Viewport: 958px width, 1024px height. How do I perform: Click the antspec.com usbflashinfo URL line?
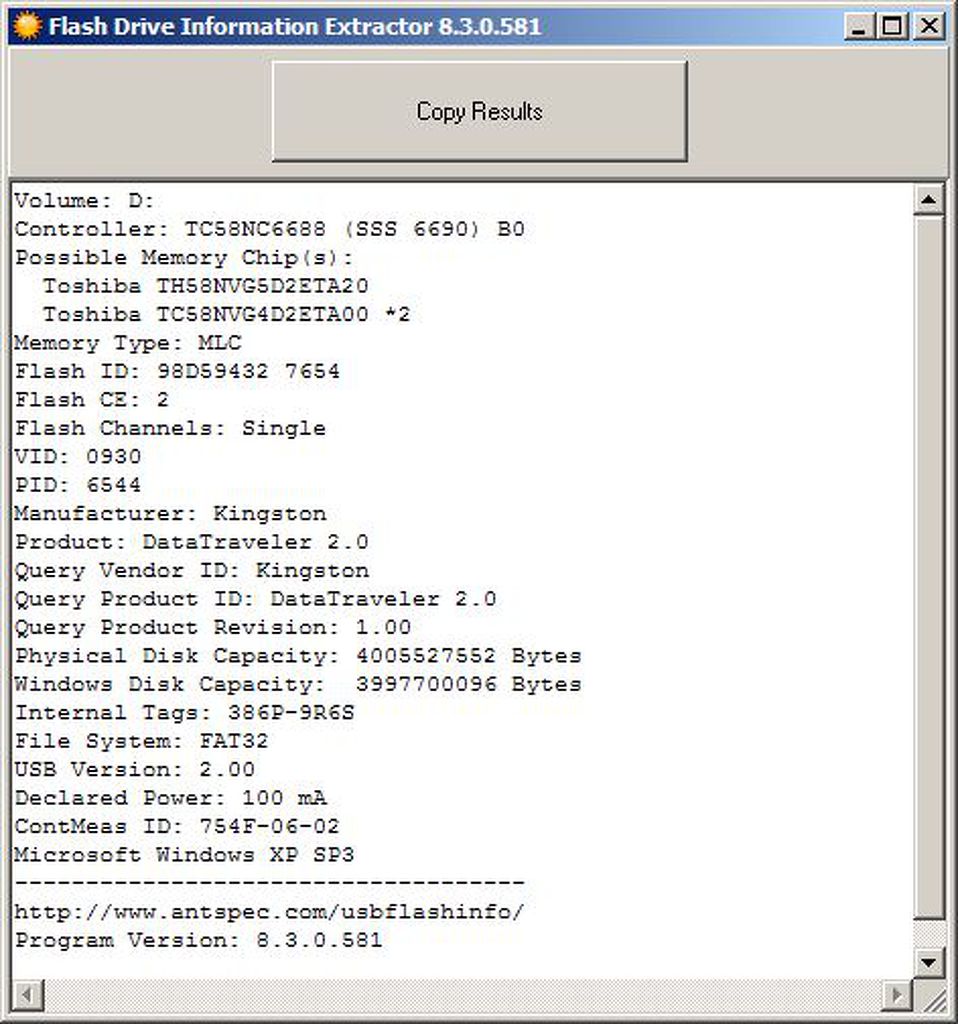point(269,912)
